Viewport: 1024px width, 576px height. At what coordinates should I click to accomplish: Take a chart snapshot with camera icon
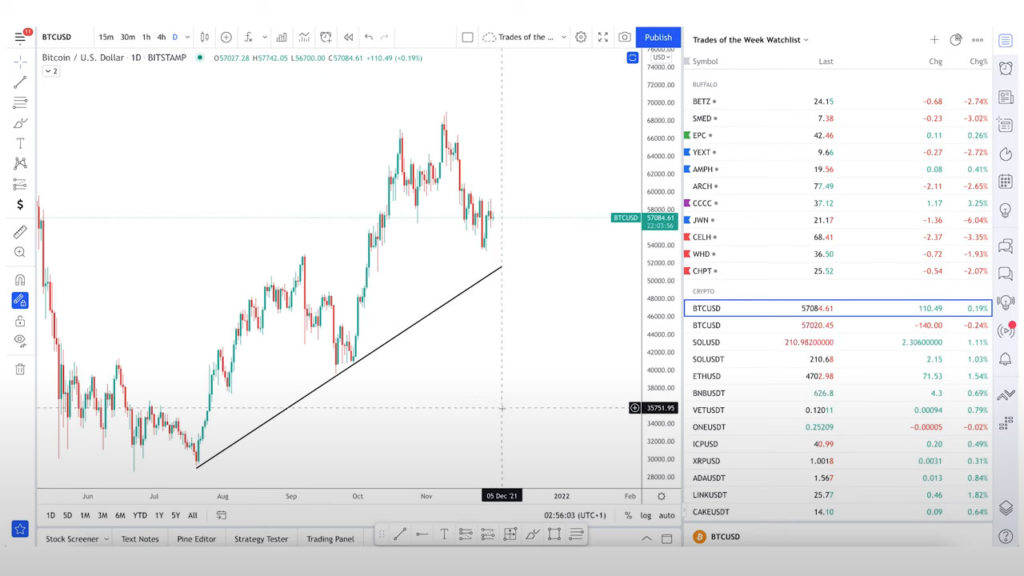(624, 37)
